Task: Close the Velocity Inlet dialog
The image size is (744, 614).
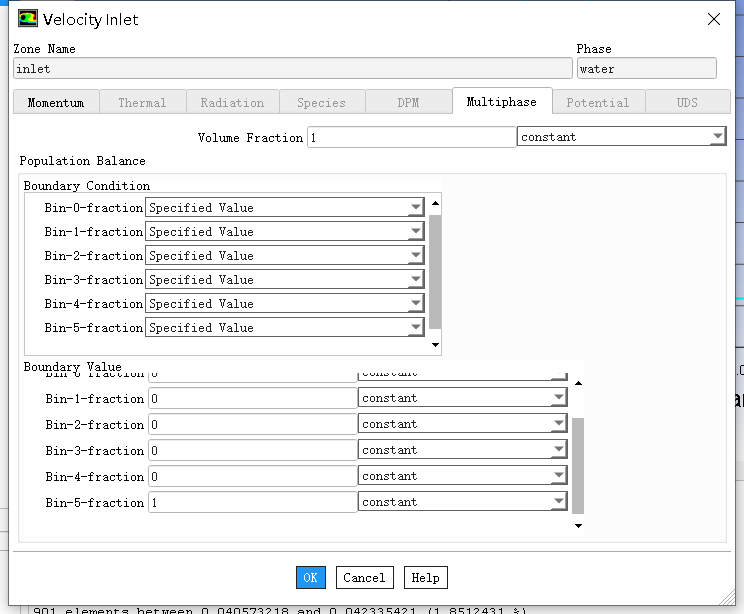Action: [x=713, y=19]
